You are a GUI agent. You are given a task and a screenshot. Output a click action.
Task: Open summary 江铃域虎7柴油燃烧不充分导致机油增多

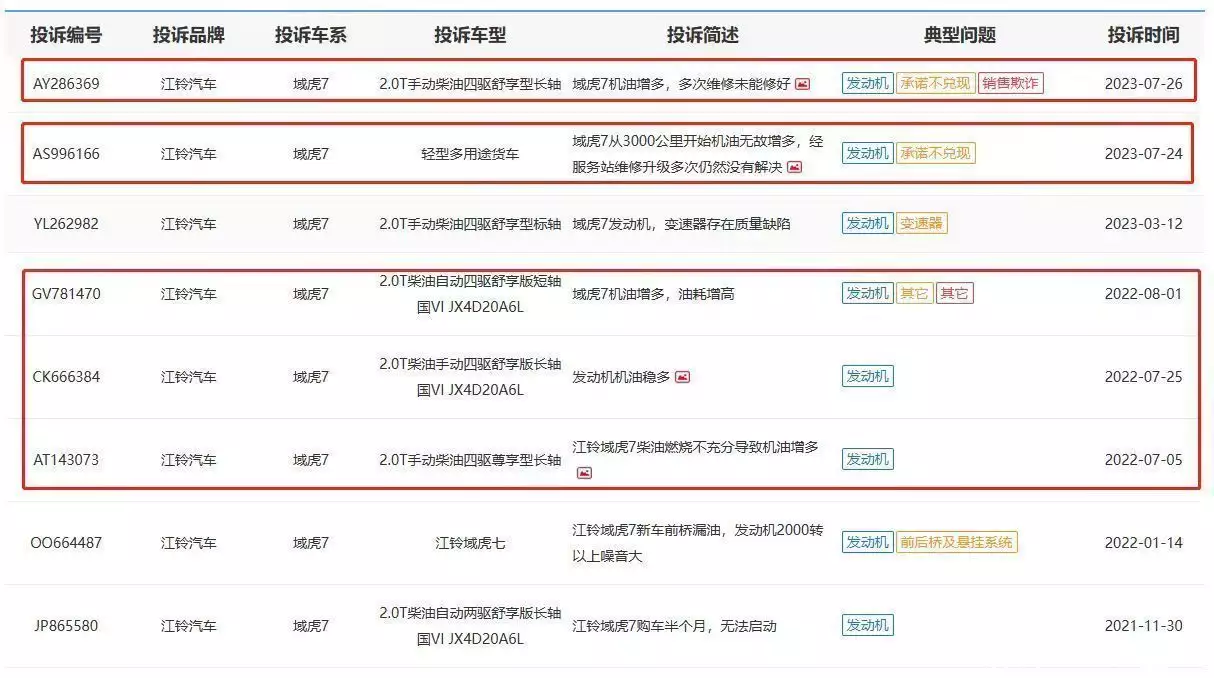pos(696,447)
